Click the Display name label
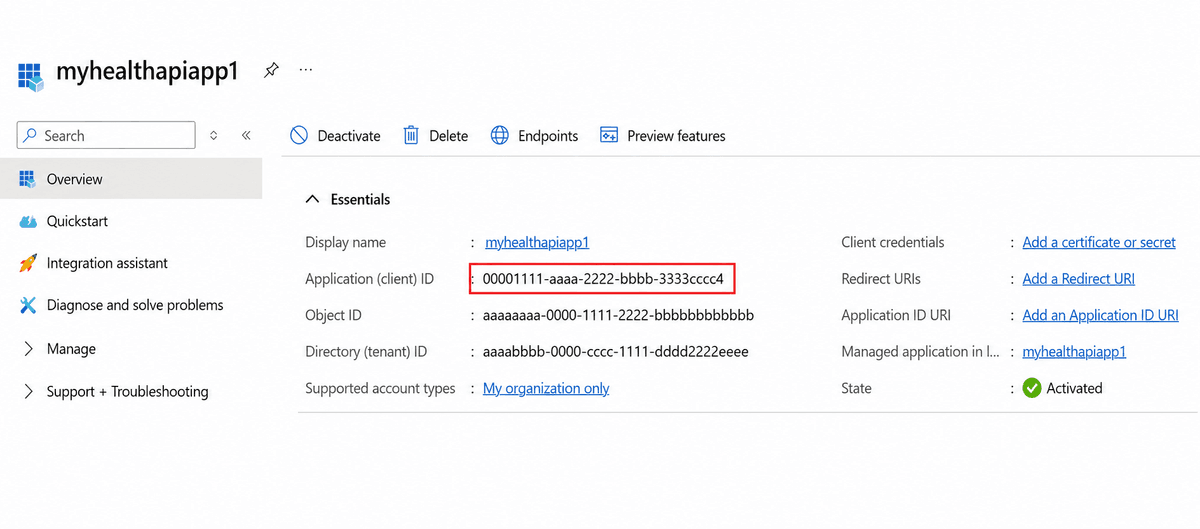 345,242
